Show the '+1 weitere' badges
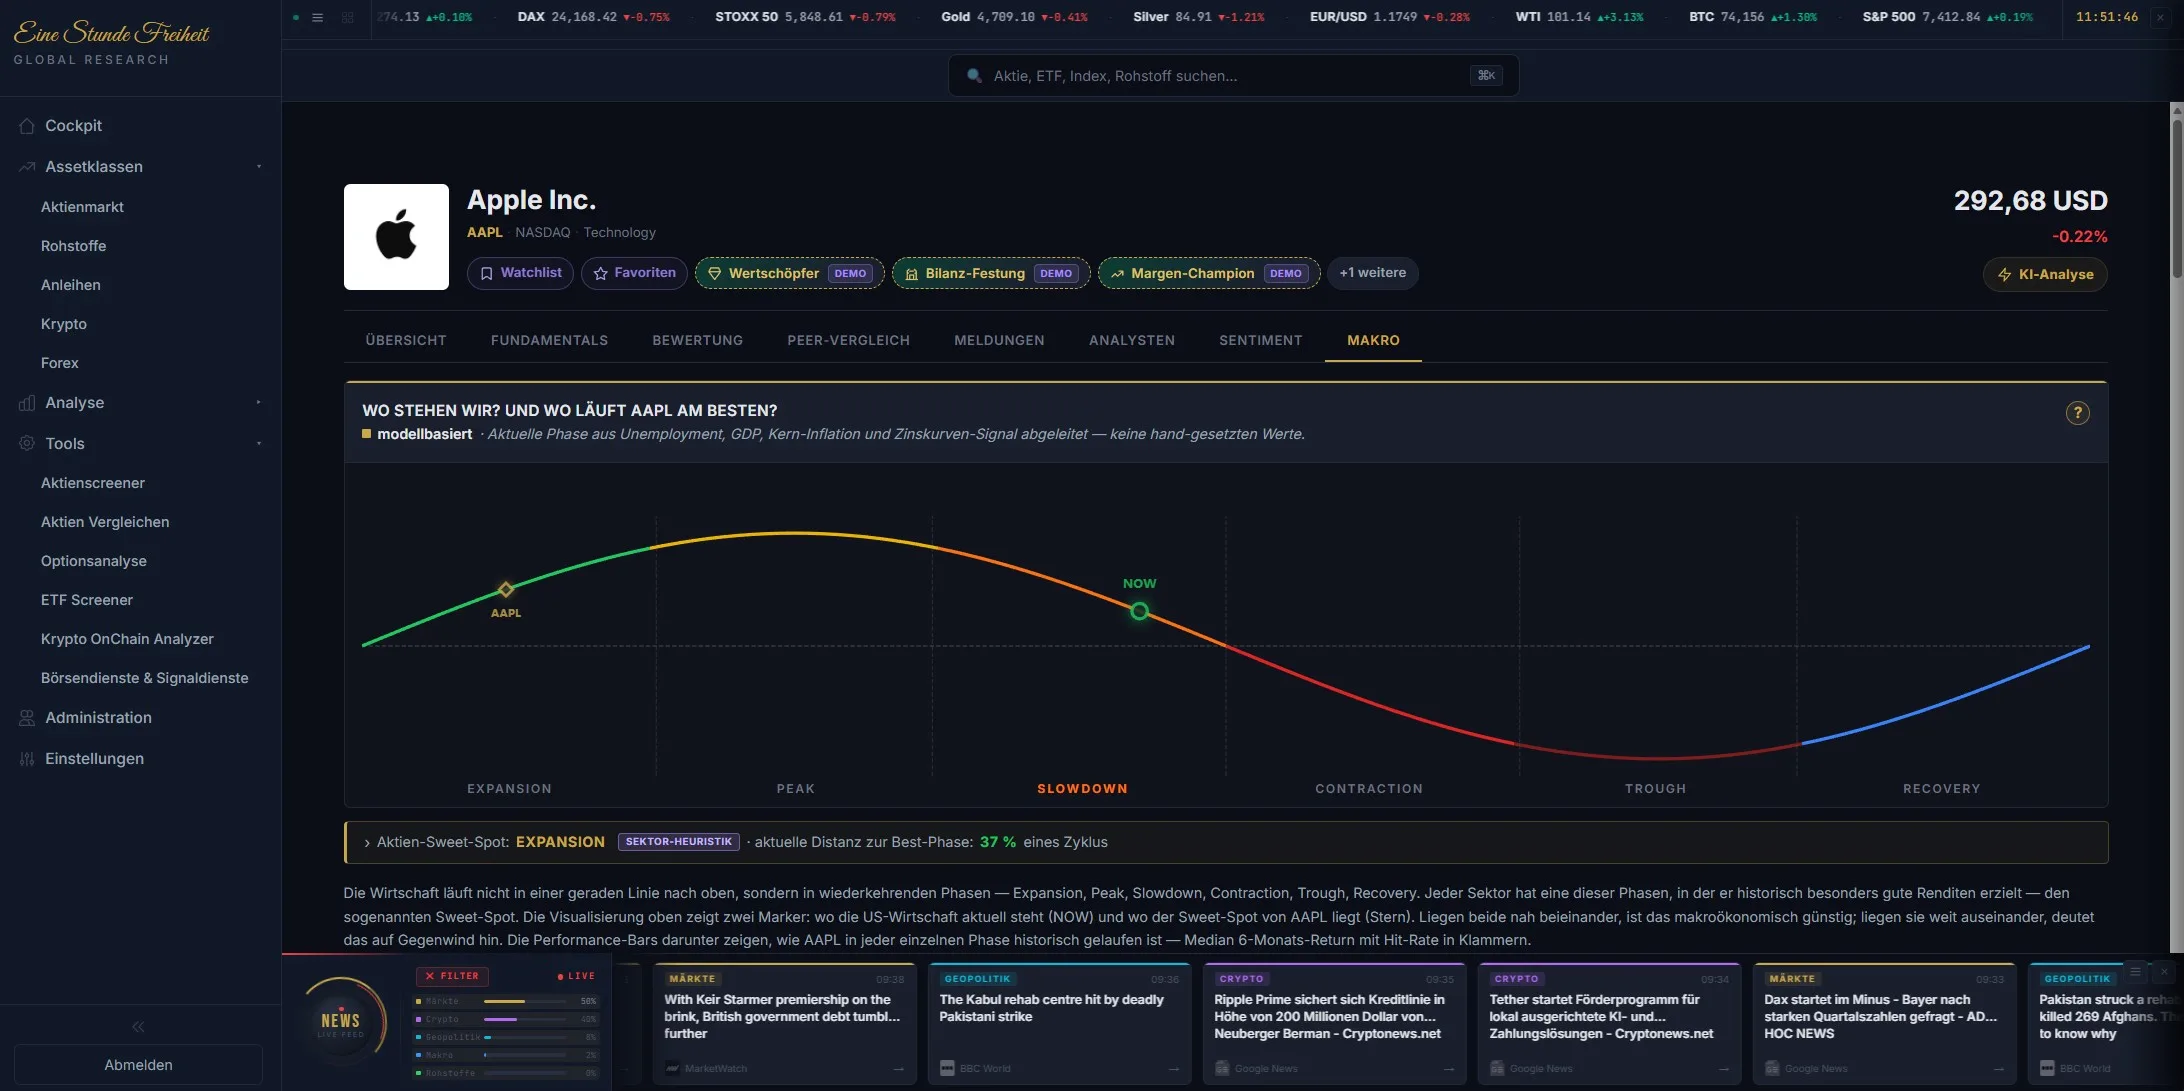Viewport: 2184px width, 1091px height. pos(1372,273)
